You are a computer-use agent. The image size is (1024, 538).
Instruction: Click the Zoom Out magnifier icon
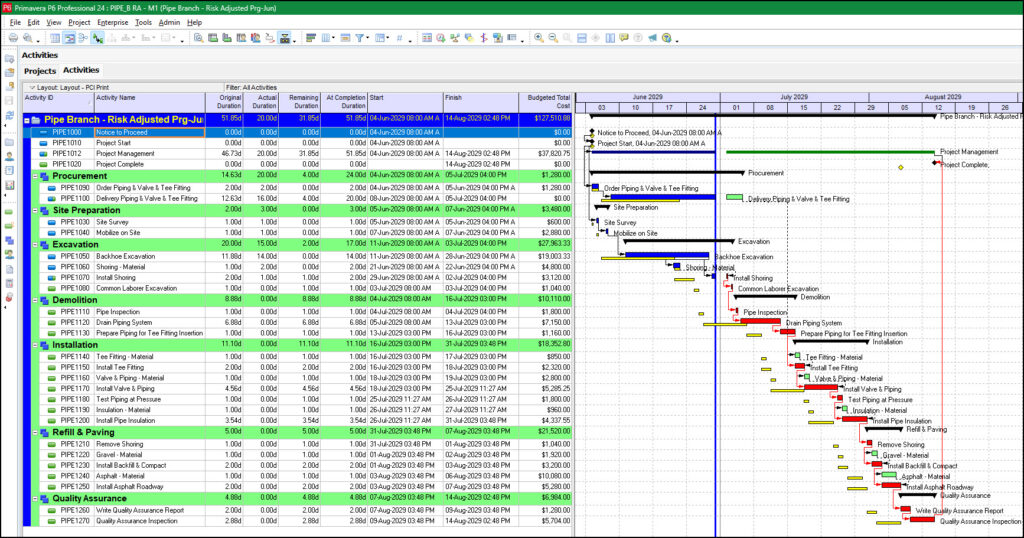[553, 38]
